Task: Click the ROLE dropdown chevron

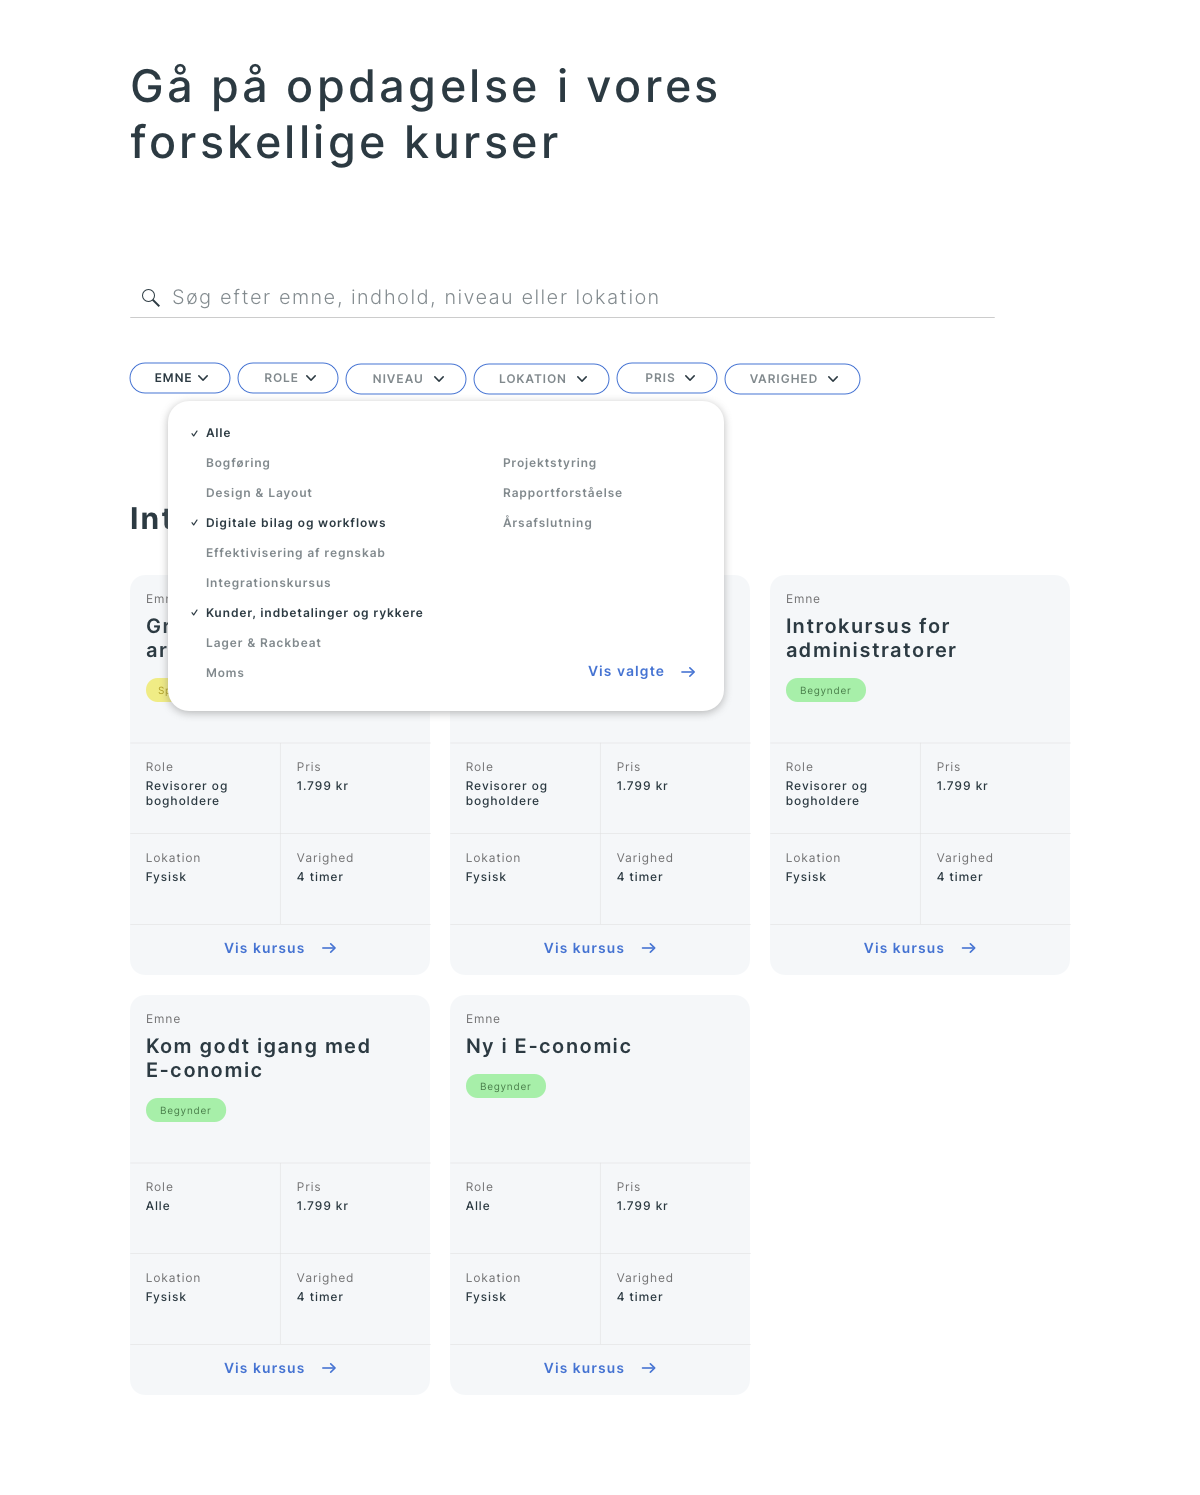Action: (x=311, y=378)
